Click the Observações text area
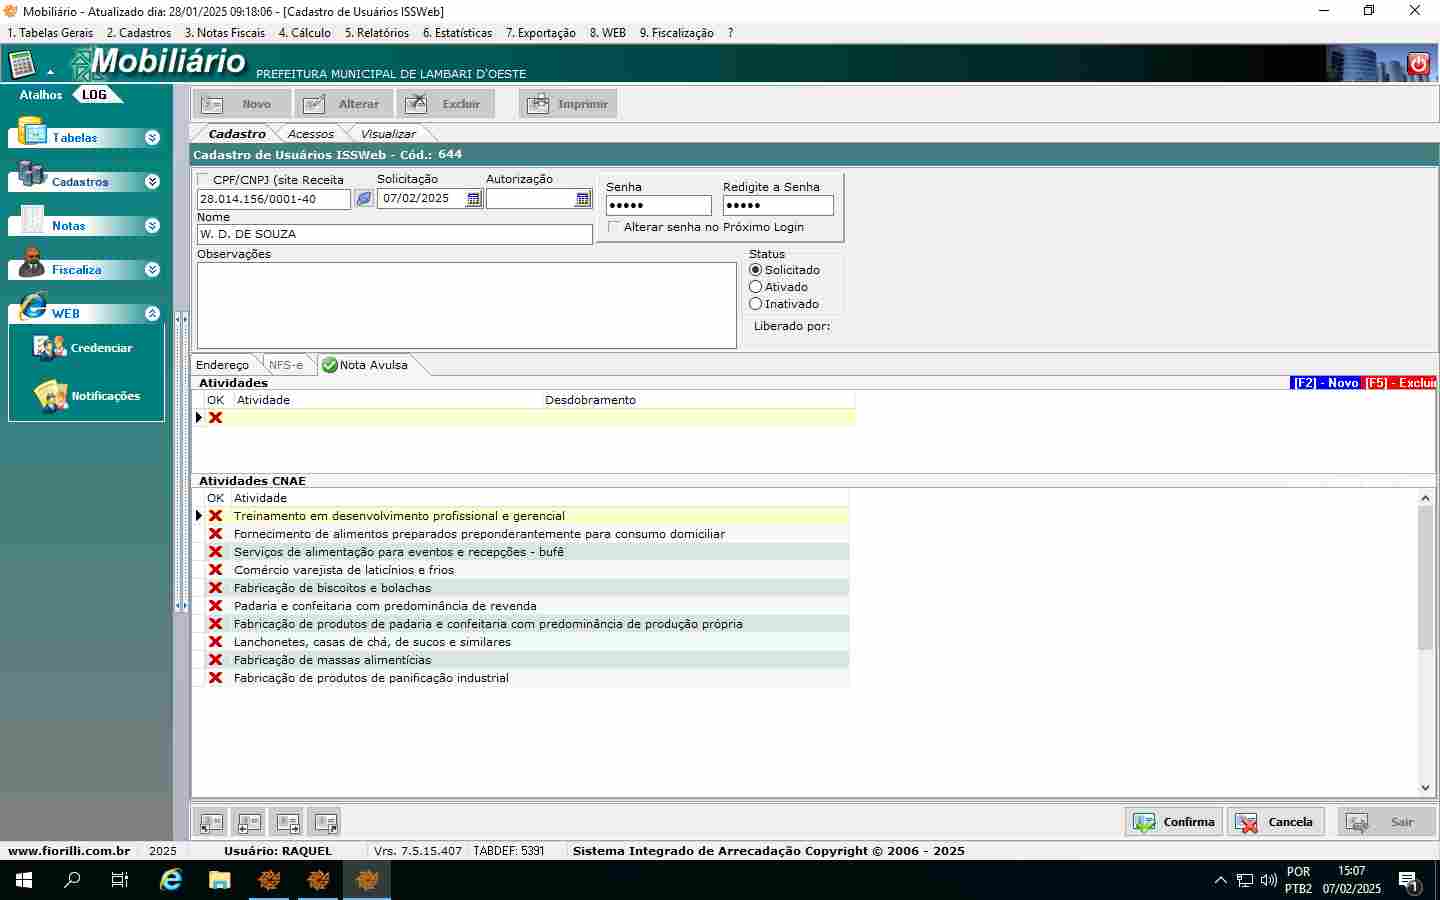Screen dimensions: 1440x900 coord(466,305)
